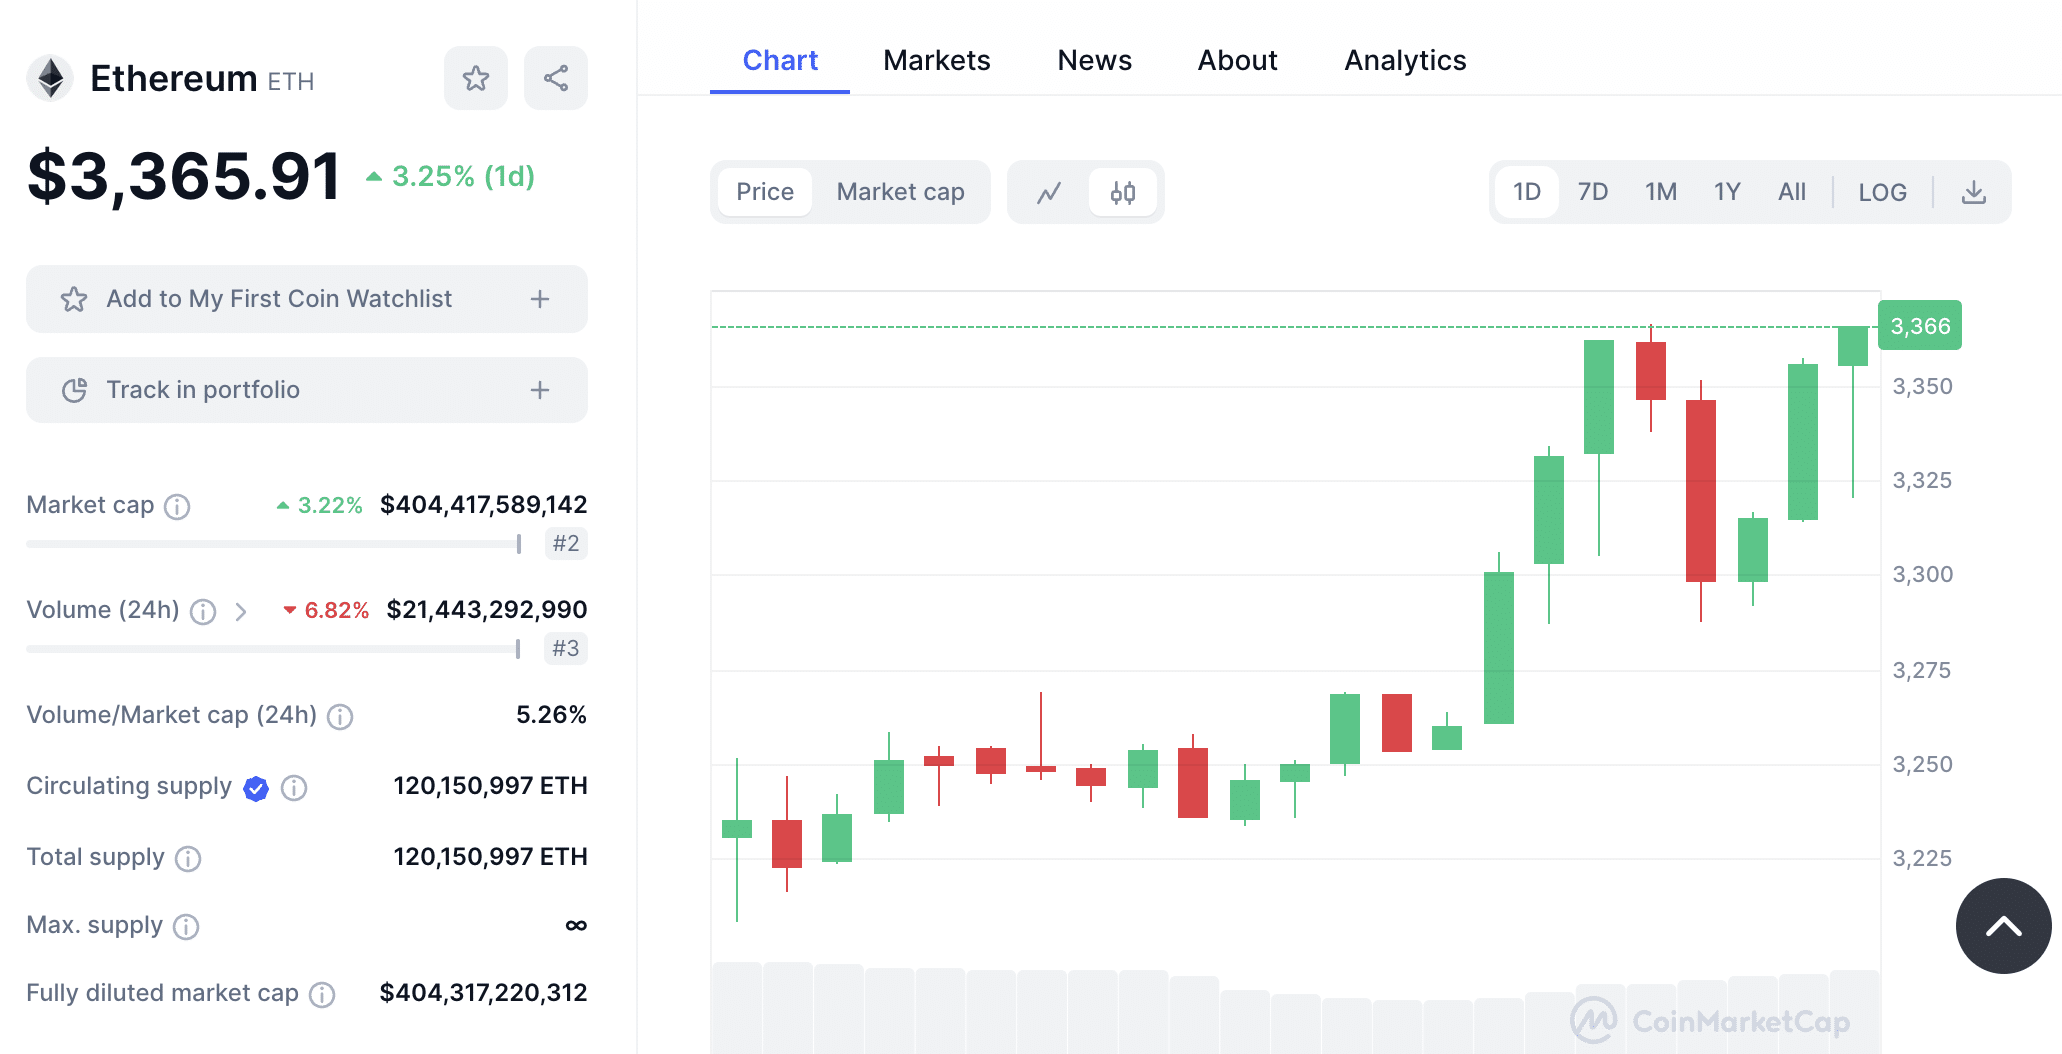
Task: Click the #2 market cap rank badge
Action: pos(566,543)
